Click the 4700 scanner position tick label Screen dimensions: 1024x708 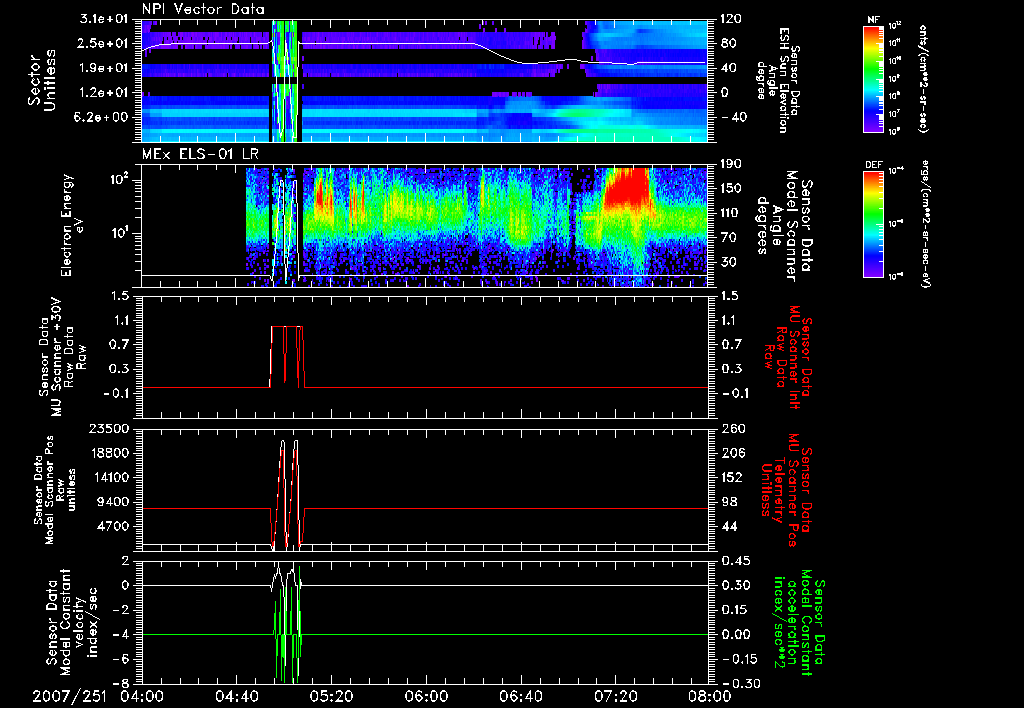113,526
